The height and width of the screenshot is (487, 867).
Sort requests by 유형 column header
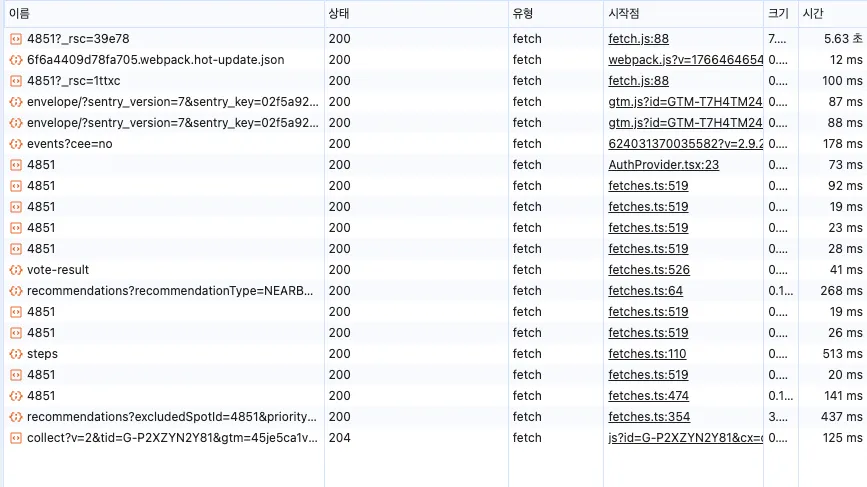[x=524, y=13]
